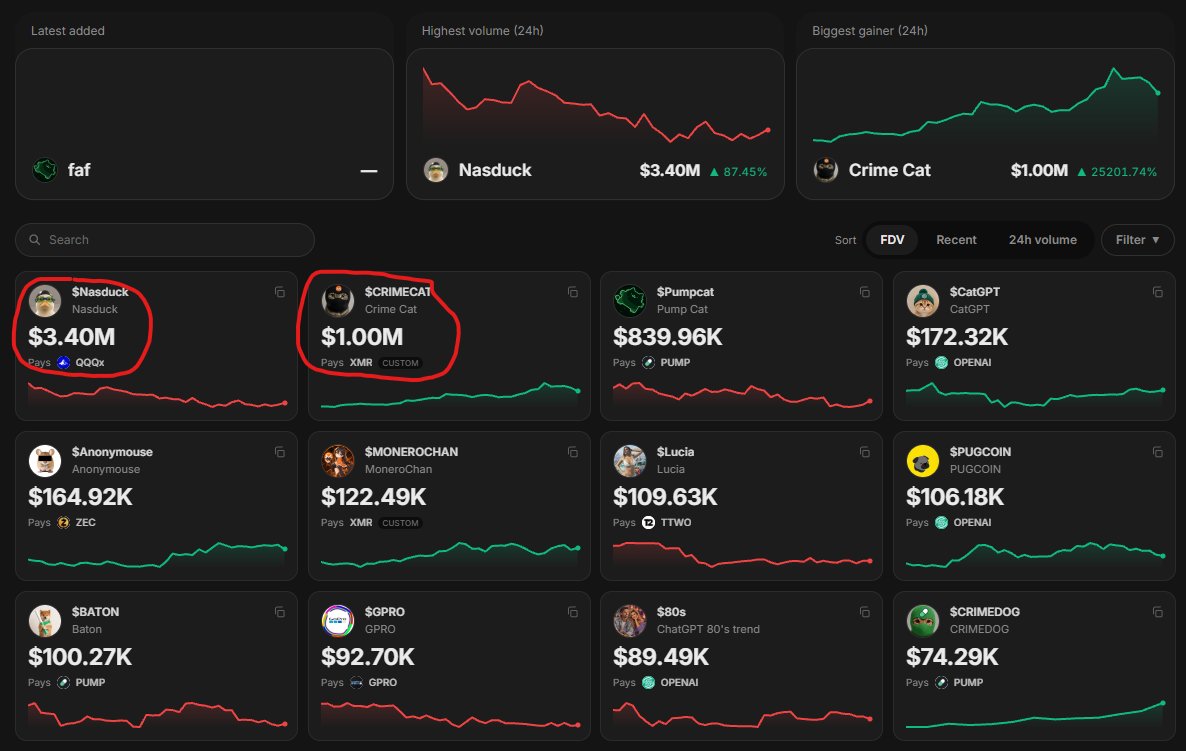
Task: Click the $MONEROCHAN card avatar
Action: (337, 461)
